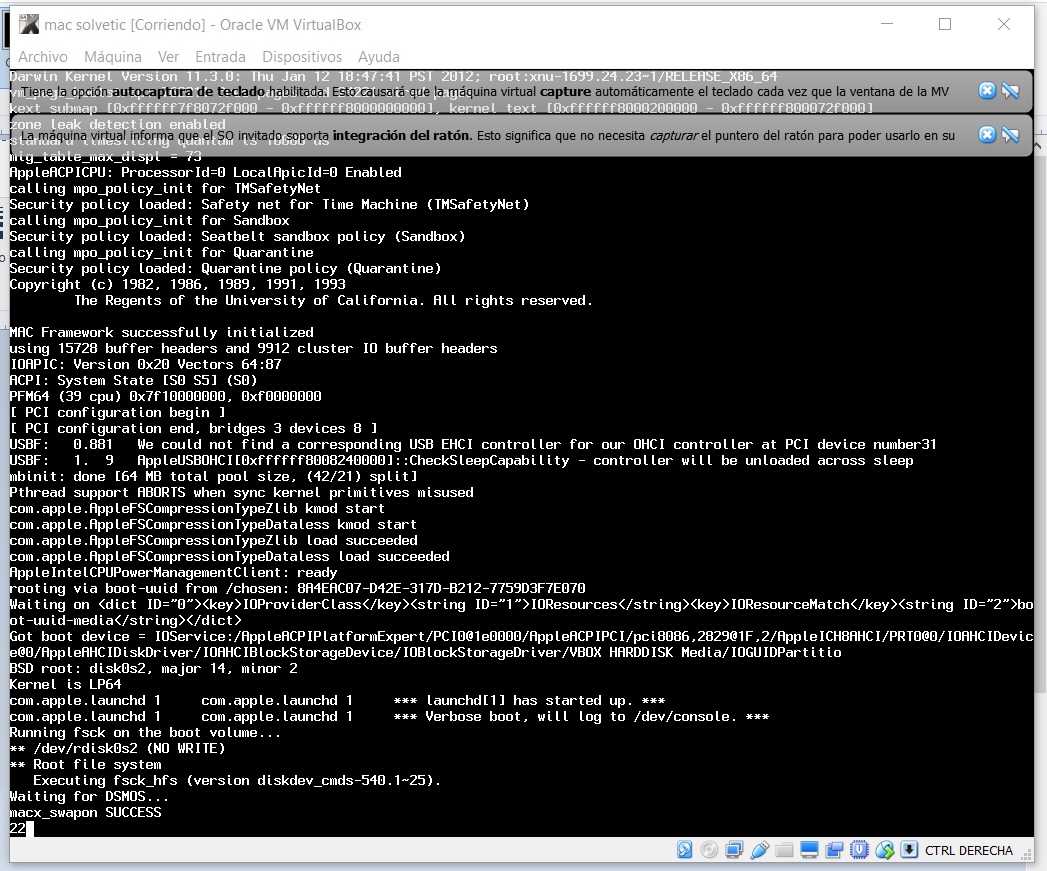Click the 'rooting via boot-uuid' console line
The height and width of the screenshot is (871, 1047).
pos(298,588)
